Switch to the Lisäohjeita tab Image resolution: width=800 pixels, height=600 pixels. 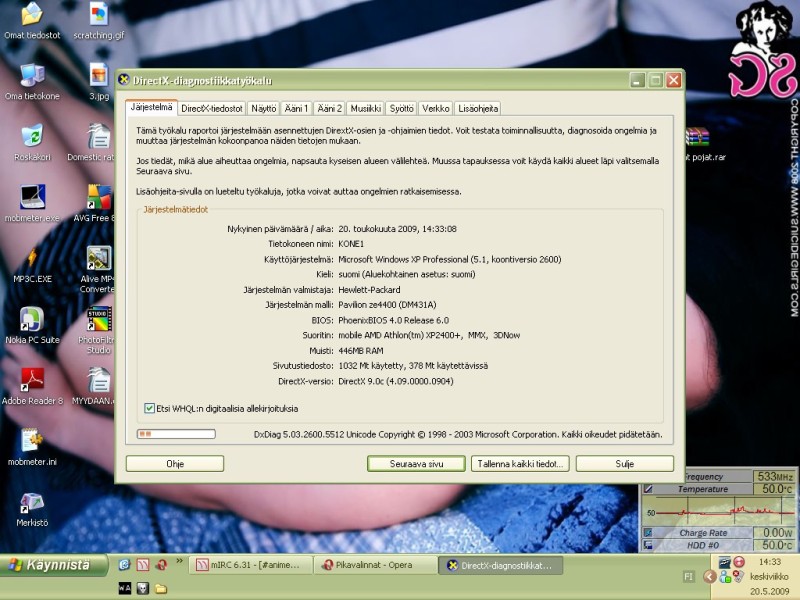pos(478,108)
